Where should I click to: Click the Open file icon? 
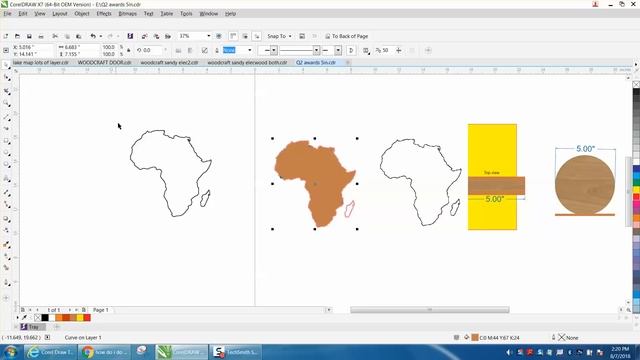17,36
